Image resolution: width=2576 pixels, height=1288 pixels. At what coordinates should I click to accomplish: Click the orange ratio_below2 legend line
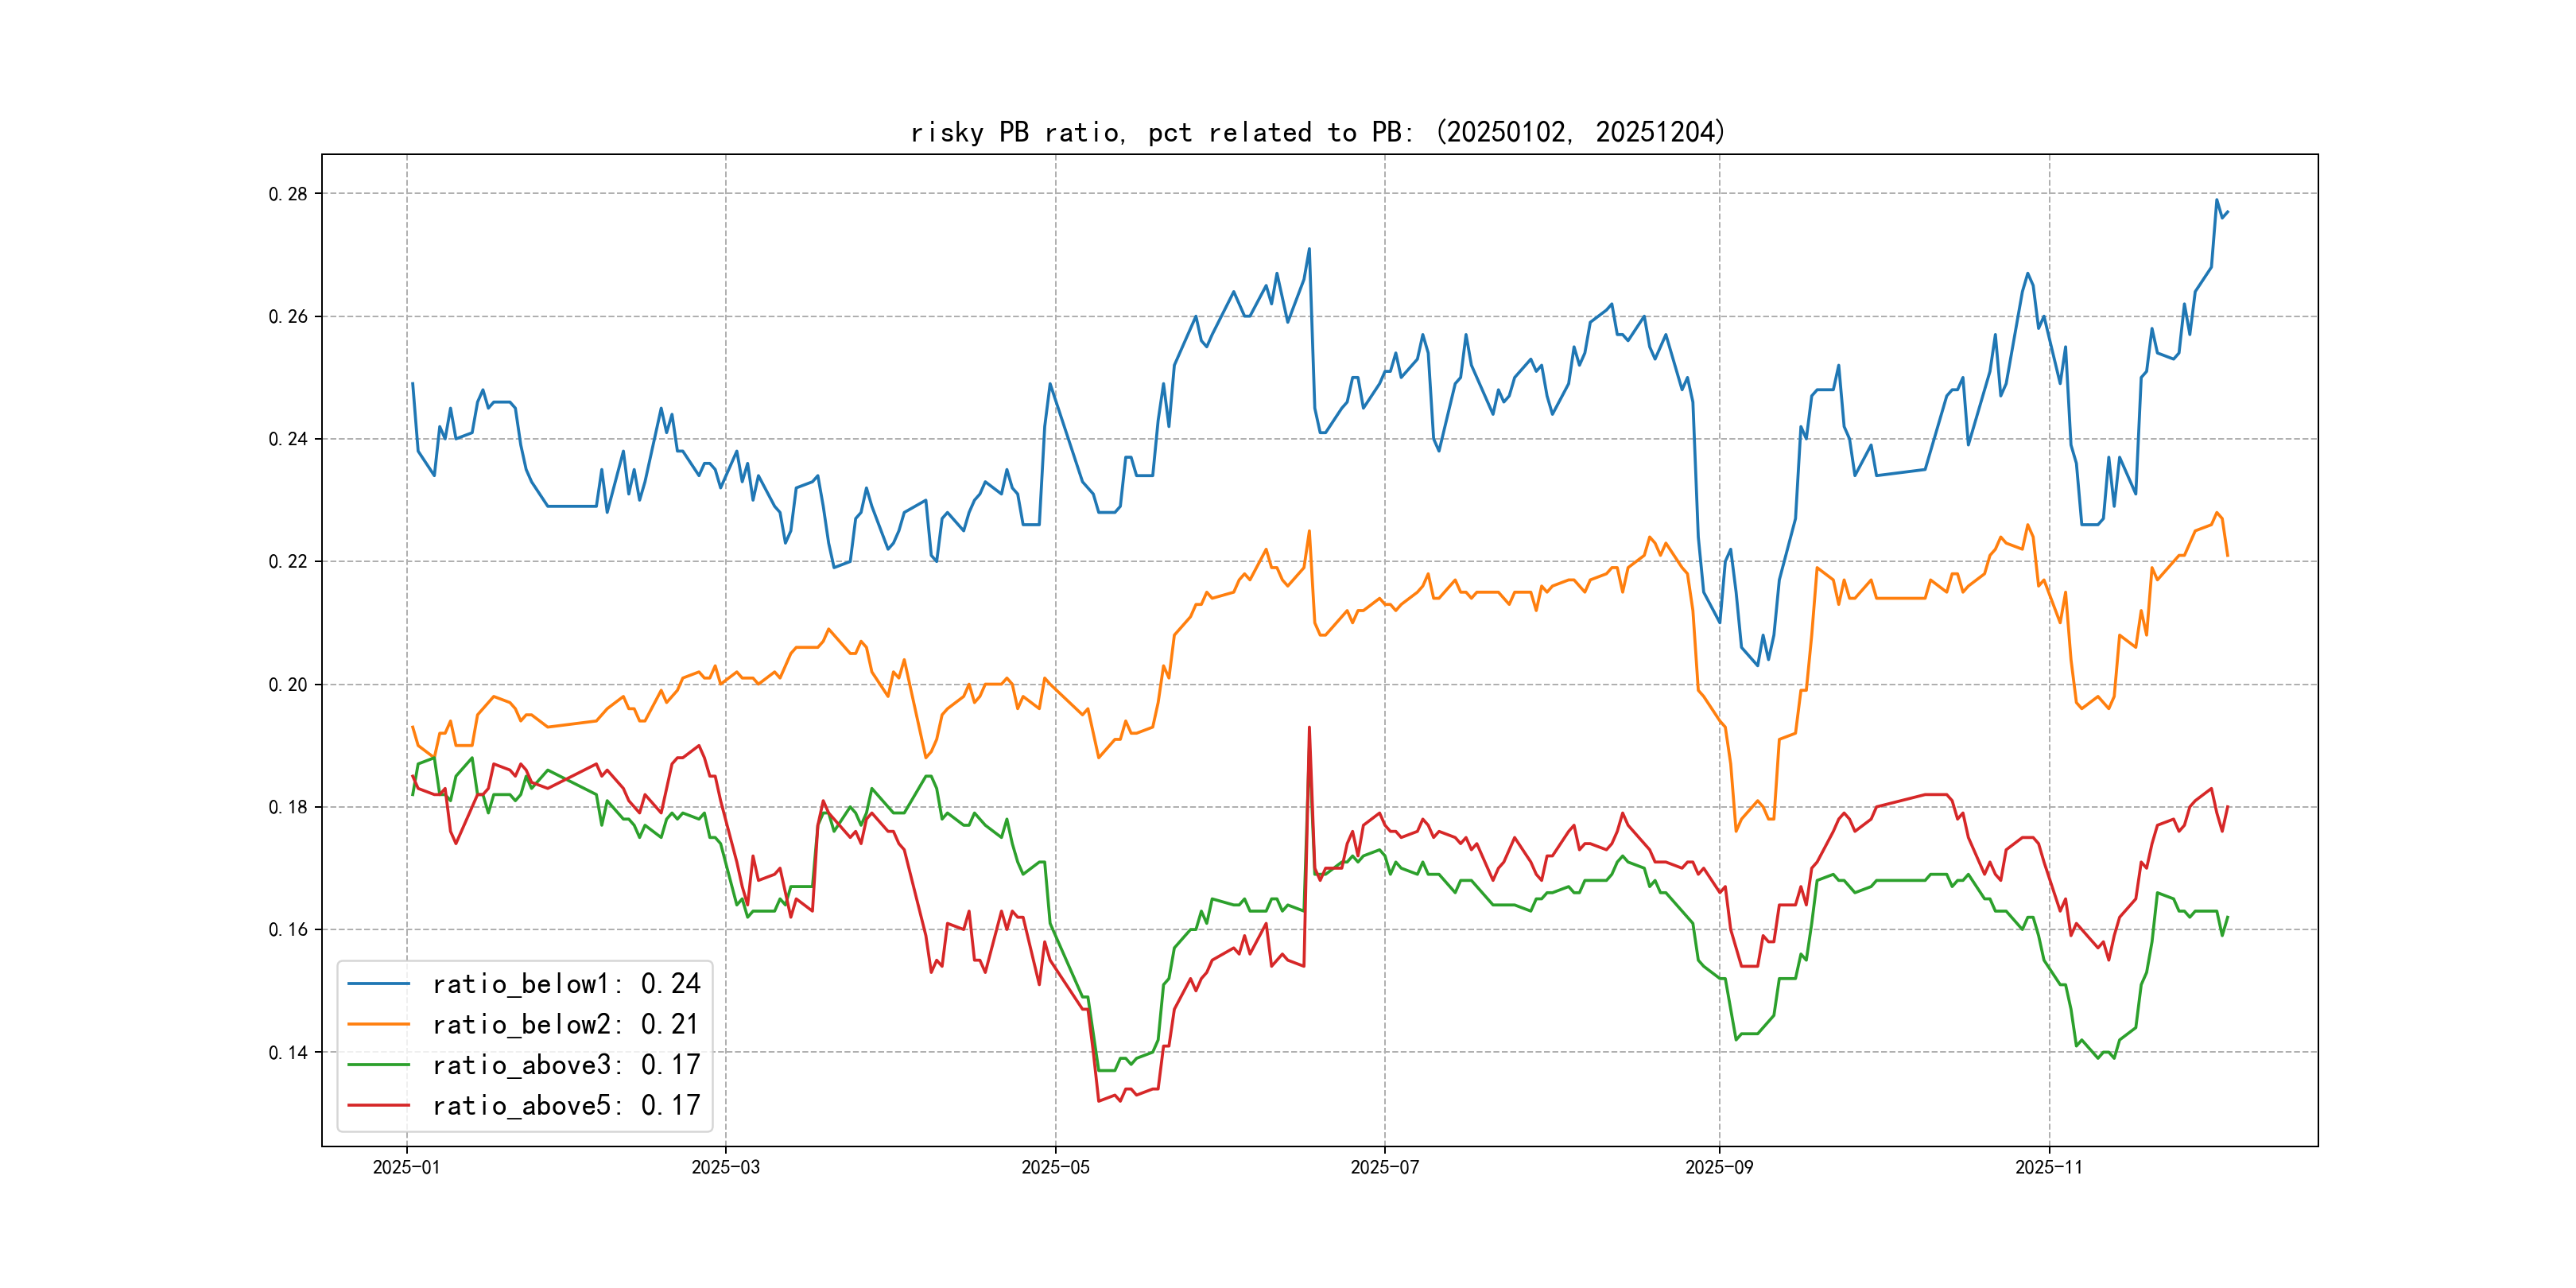point(378,1024)
